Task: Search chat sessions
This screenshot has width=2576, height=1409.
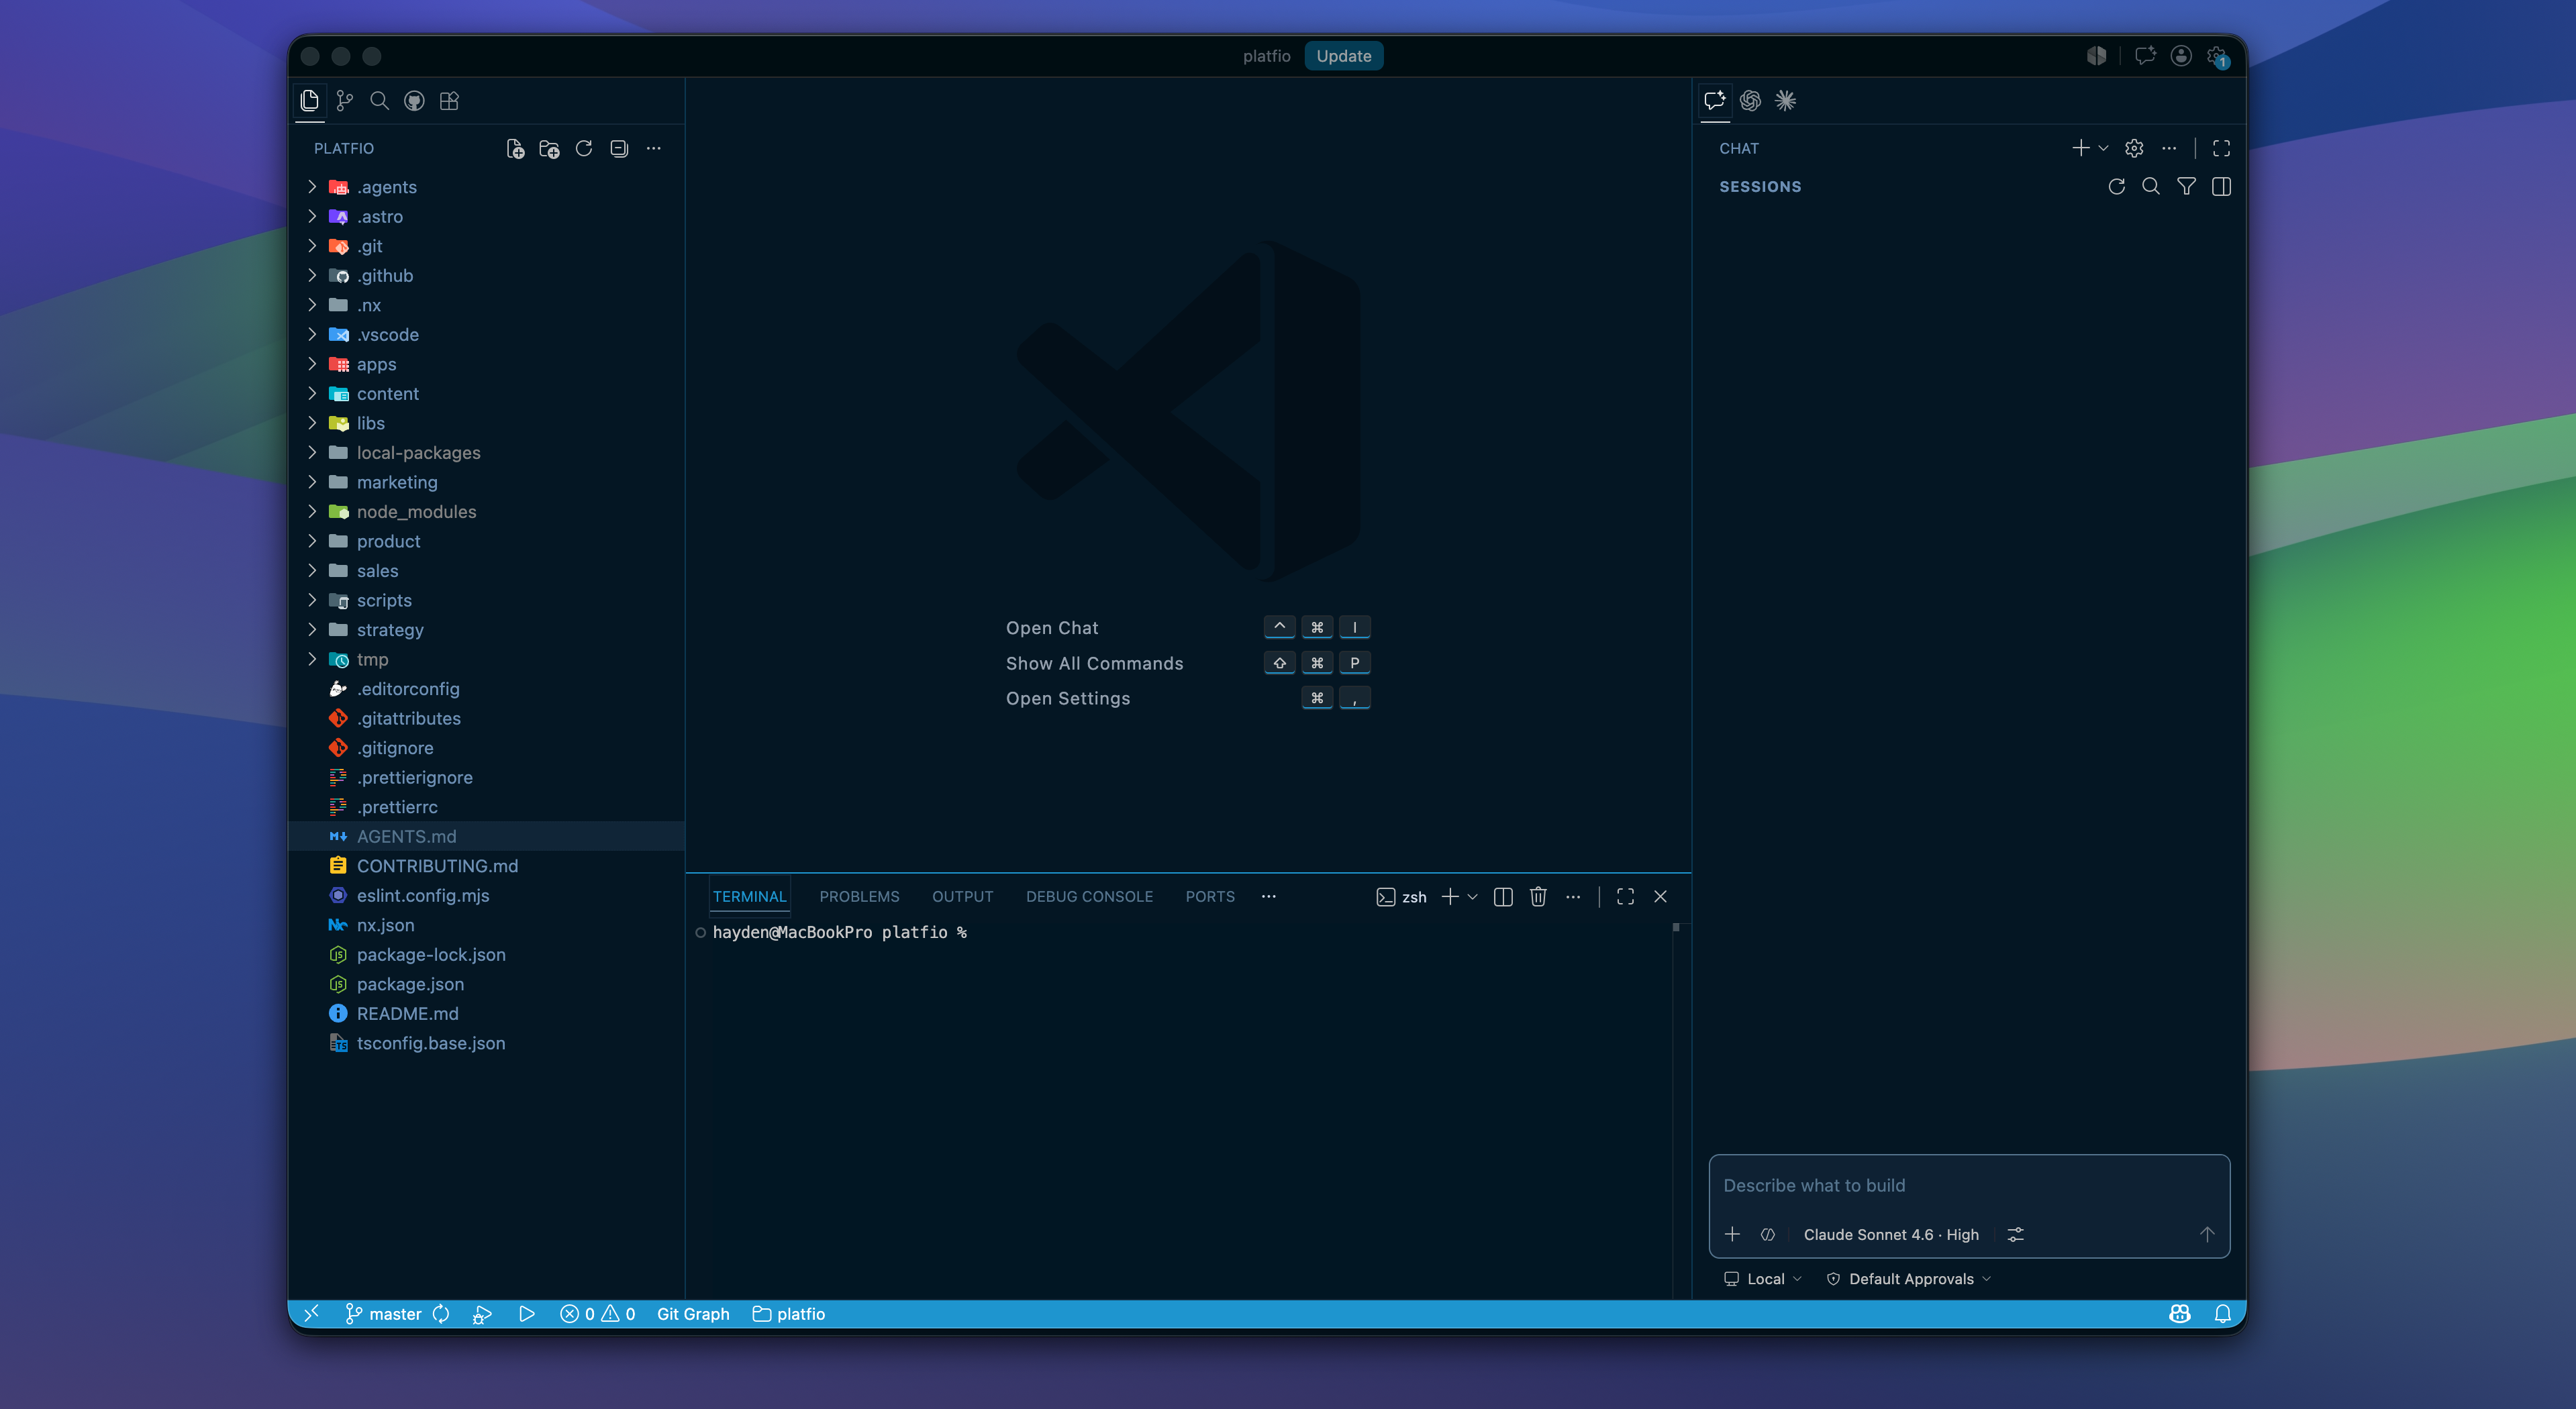Action: point(2151,187)
